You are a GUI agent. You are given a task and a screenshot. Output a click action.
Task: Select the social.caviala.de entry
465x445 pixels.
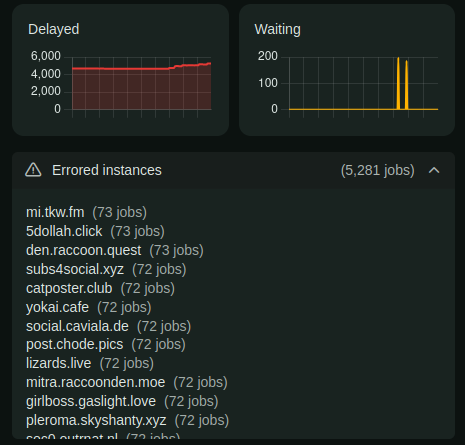coord(77,326)
